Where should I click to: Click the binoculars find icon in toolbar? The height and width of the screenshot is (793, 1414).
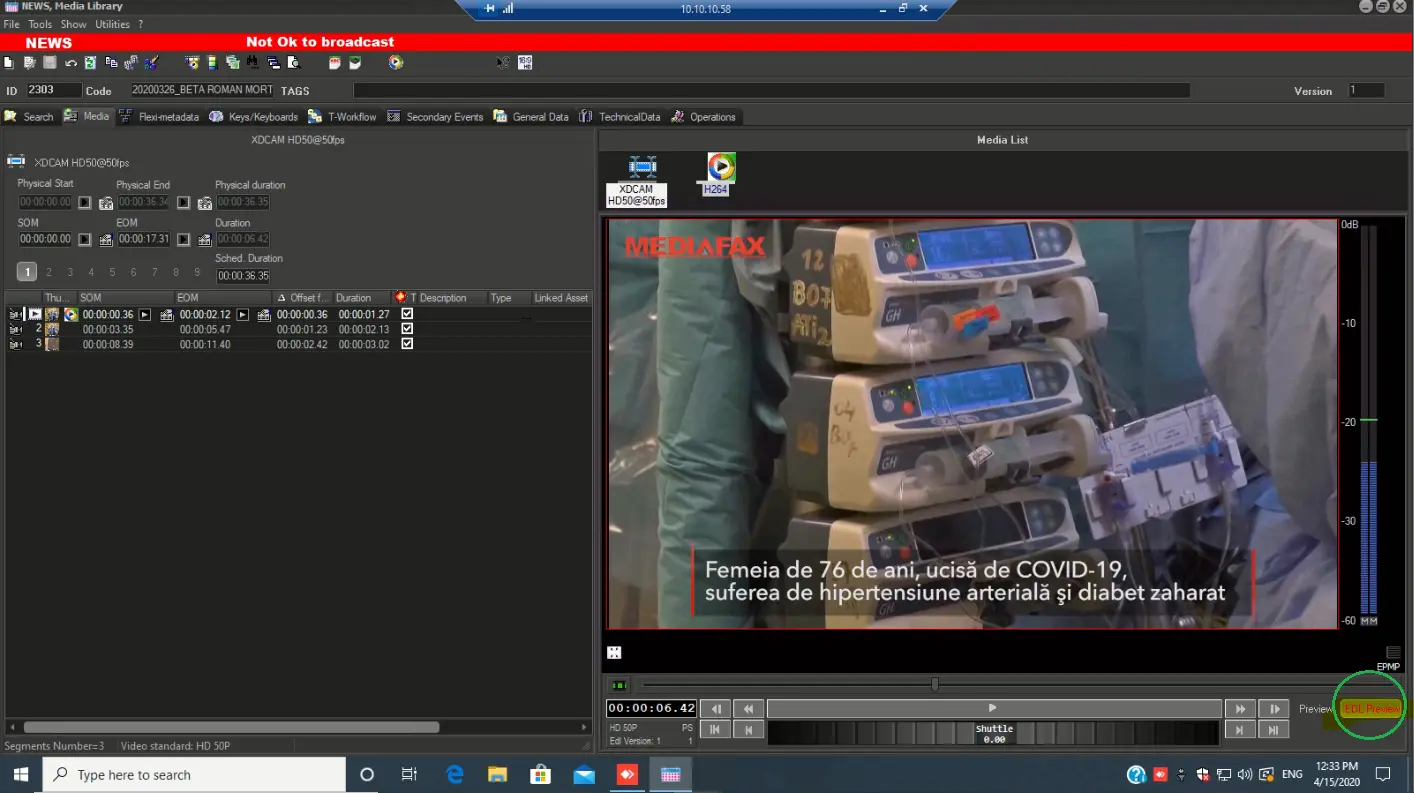pos(252,63)
